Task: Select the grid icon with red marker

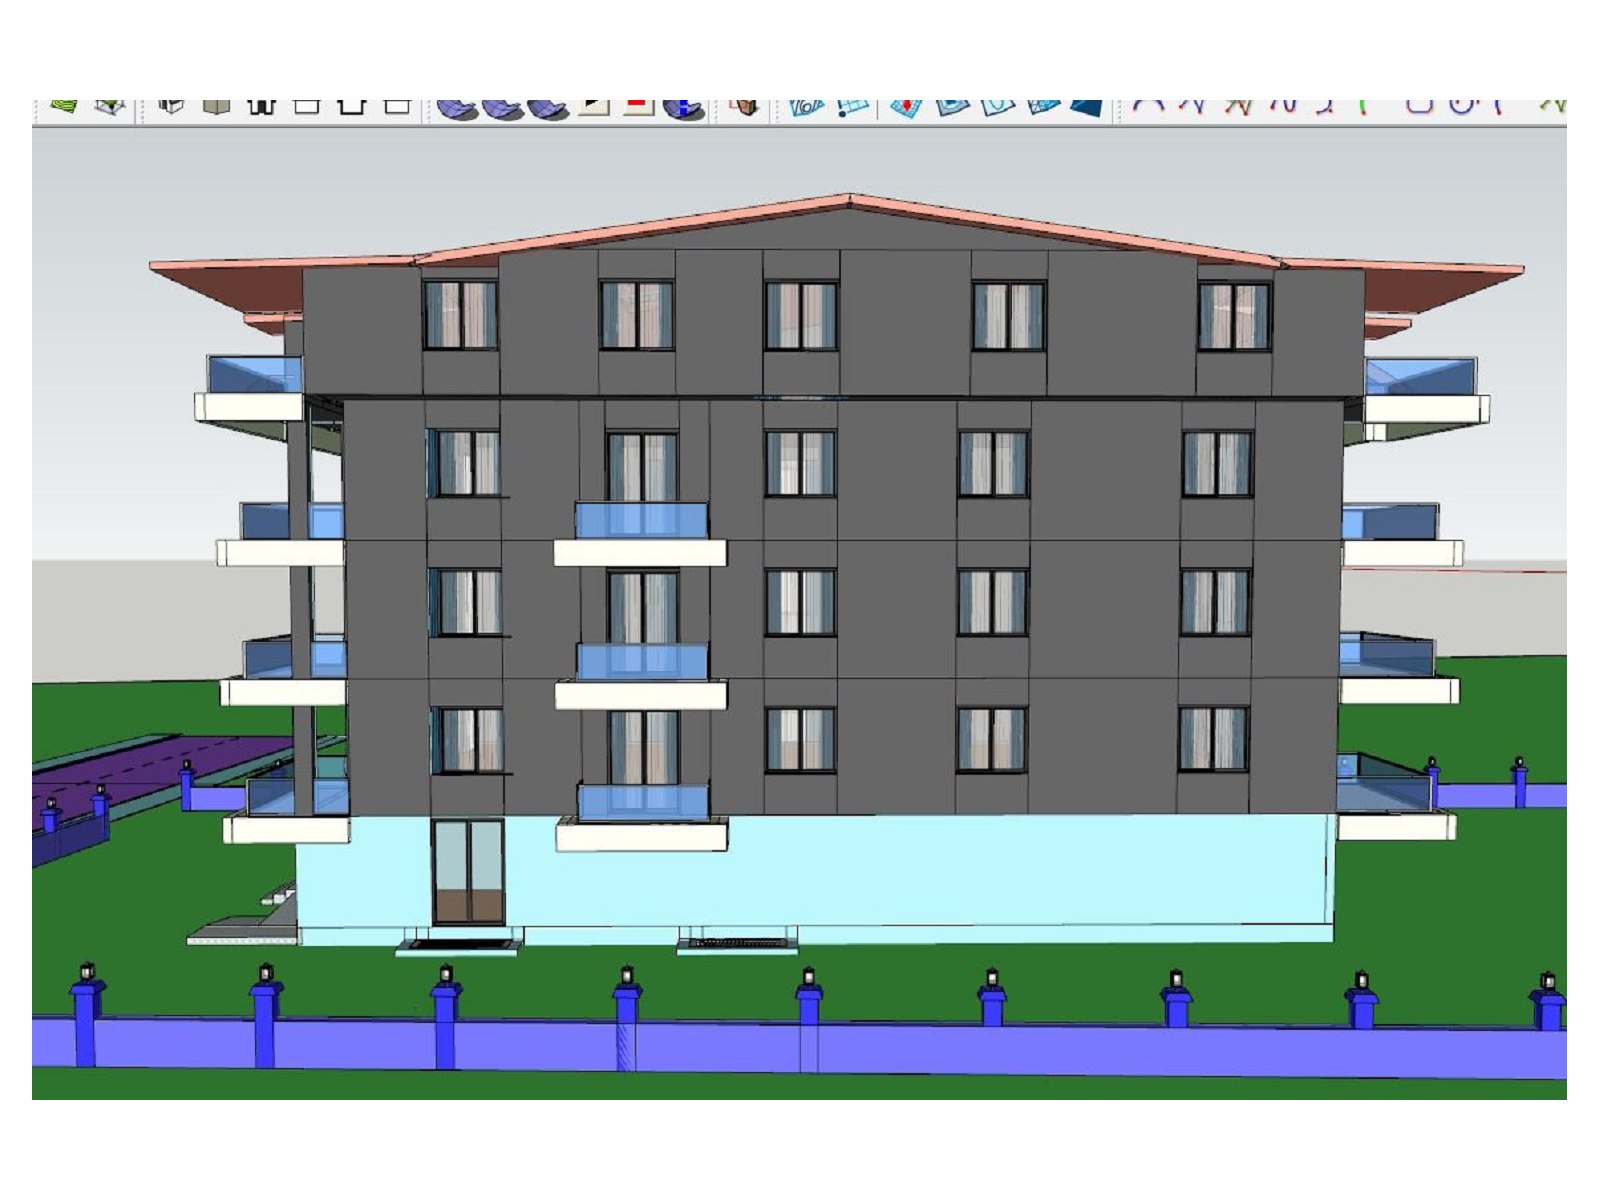Action: [904, 108]
